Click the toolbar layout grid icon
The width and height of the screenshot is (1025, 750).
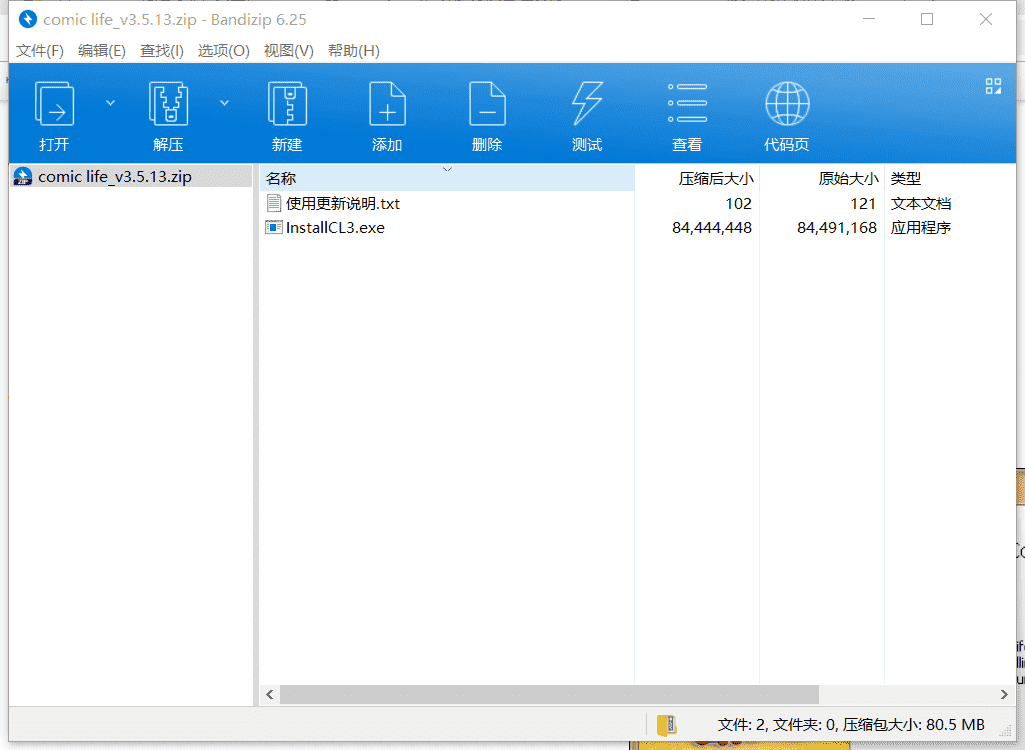993,86
